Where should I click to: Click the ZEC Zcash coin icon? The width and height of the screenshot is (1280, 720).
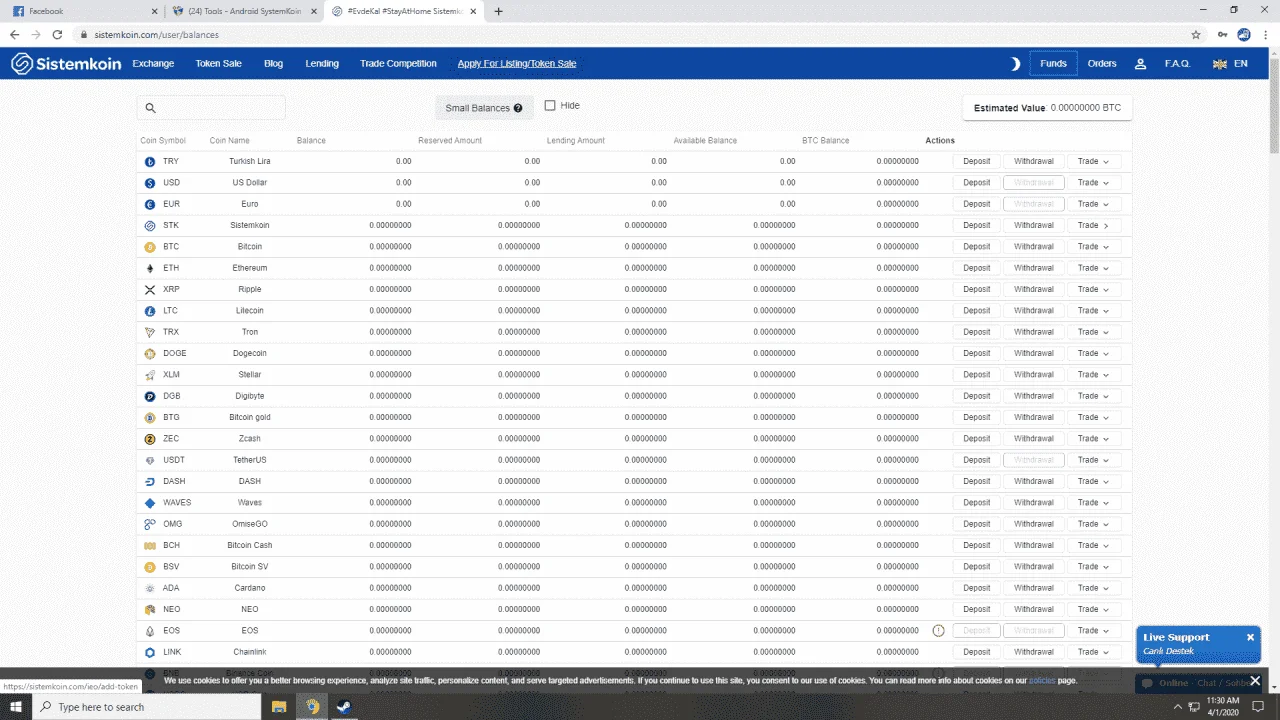point(150,439)
